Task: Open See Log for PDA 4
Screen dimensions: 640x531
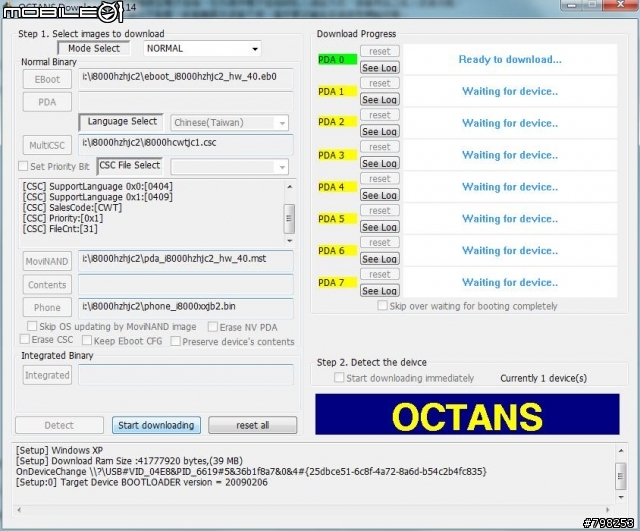Action: pyautogui.click(x=380, y=195)
